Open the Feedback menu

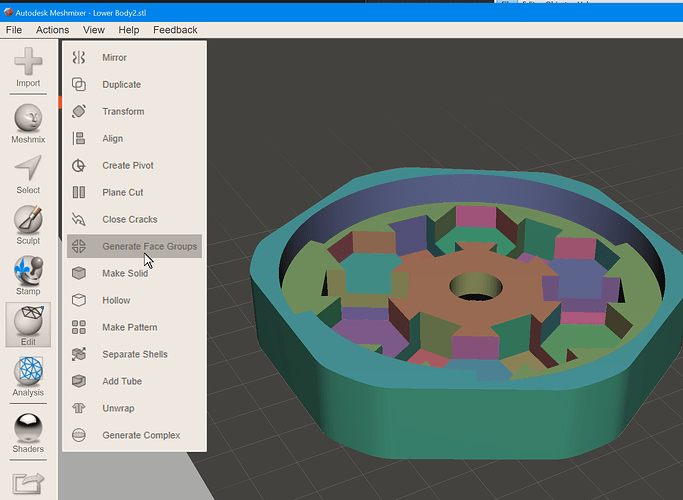pyautogui.click(x=175, y=30)
